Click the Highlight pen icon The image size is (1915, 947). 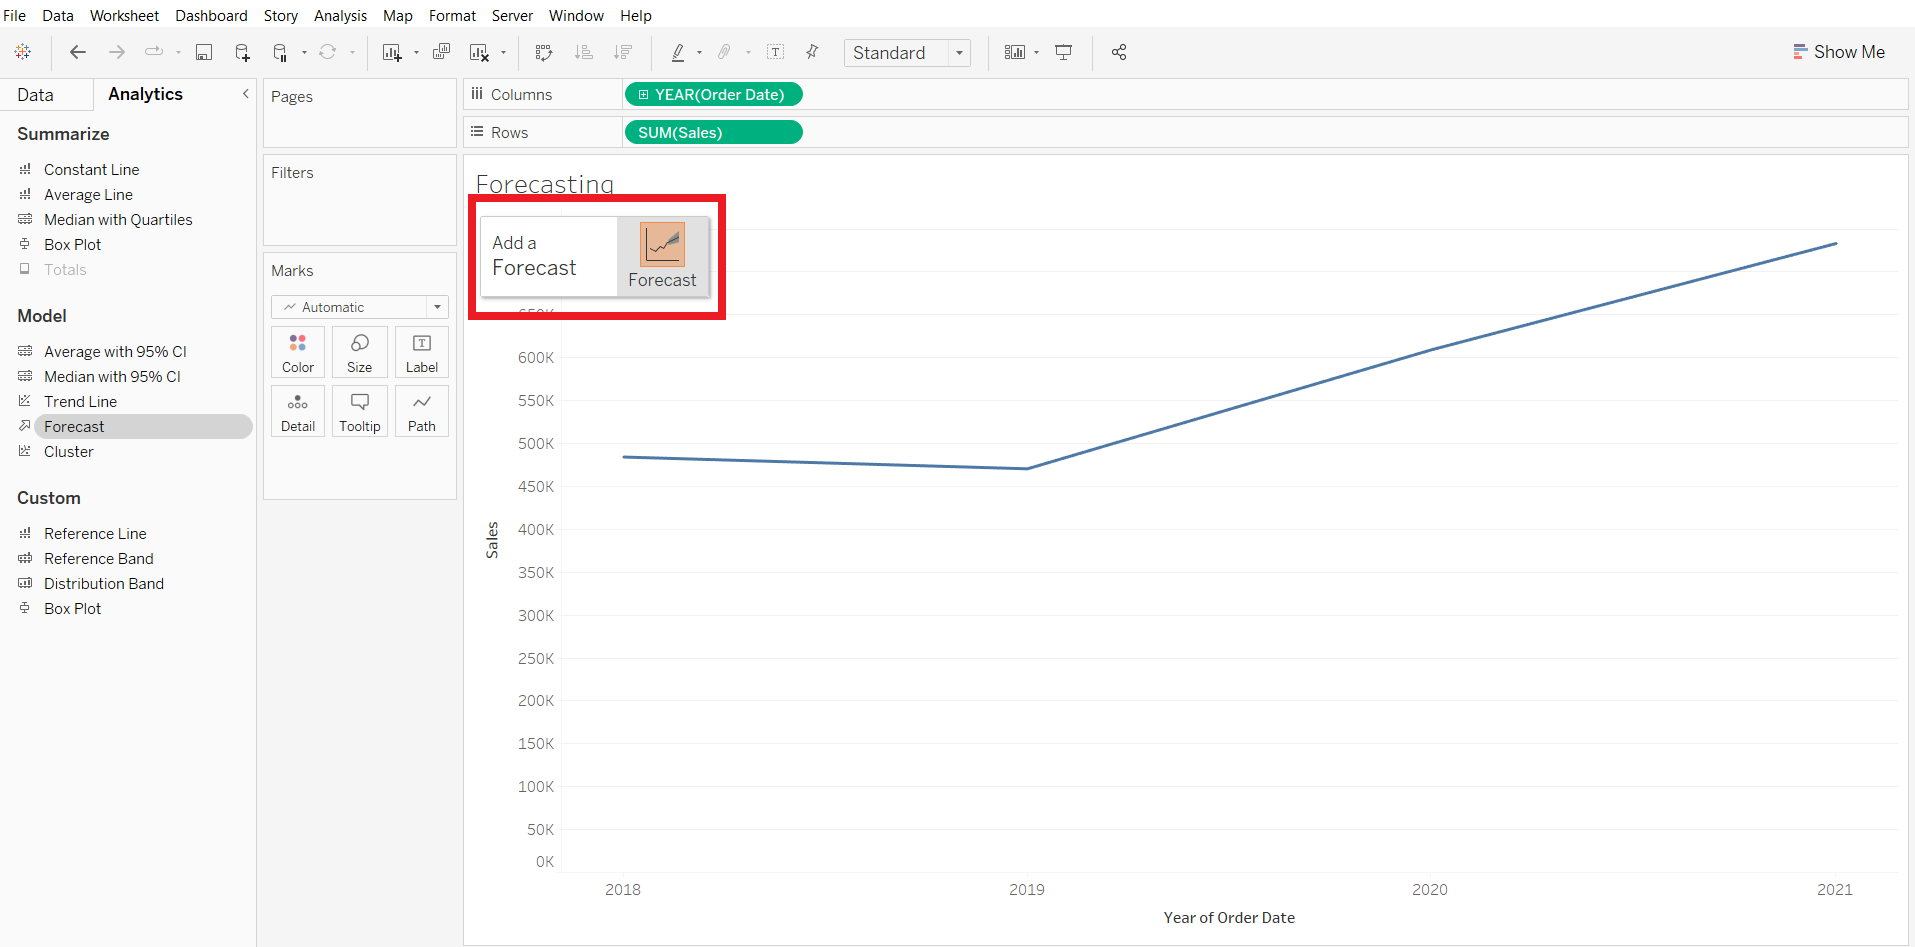[678, 52]
